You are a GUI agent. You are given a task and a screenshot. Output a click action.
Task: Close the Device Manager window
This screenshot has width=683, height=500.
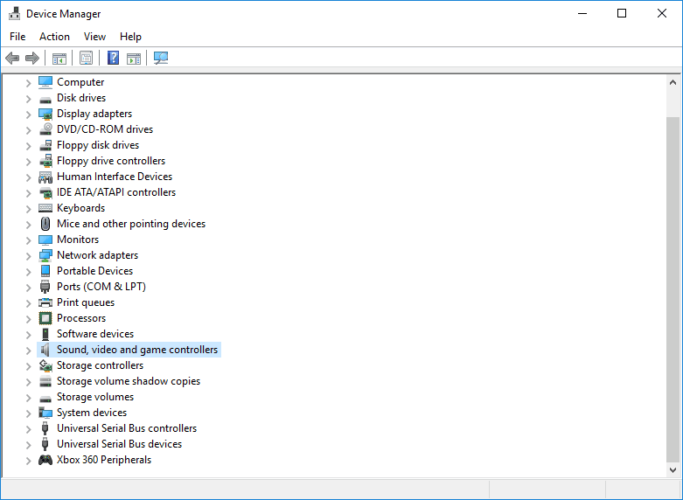click(x=662, y=14)
